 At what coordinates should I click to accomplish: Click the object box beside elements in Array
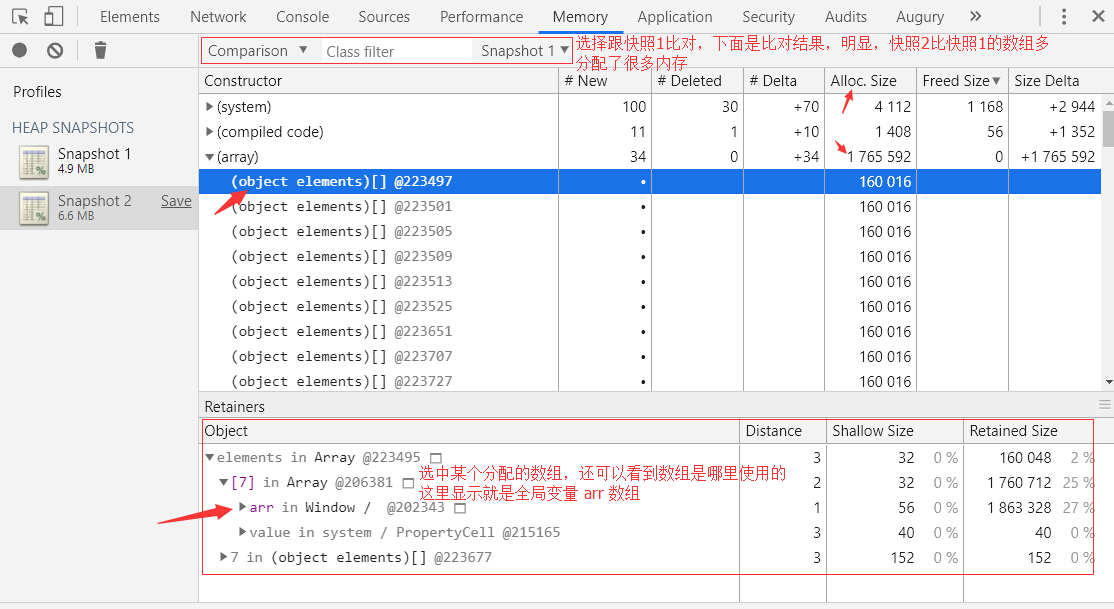click(x=436, y=457)
